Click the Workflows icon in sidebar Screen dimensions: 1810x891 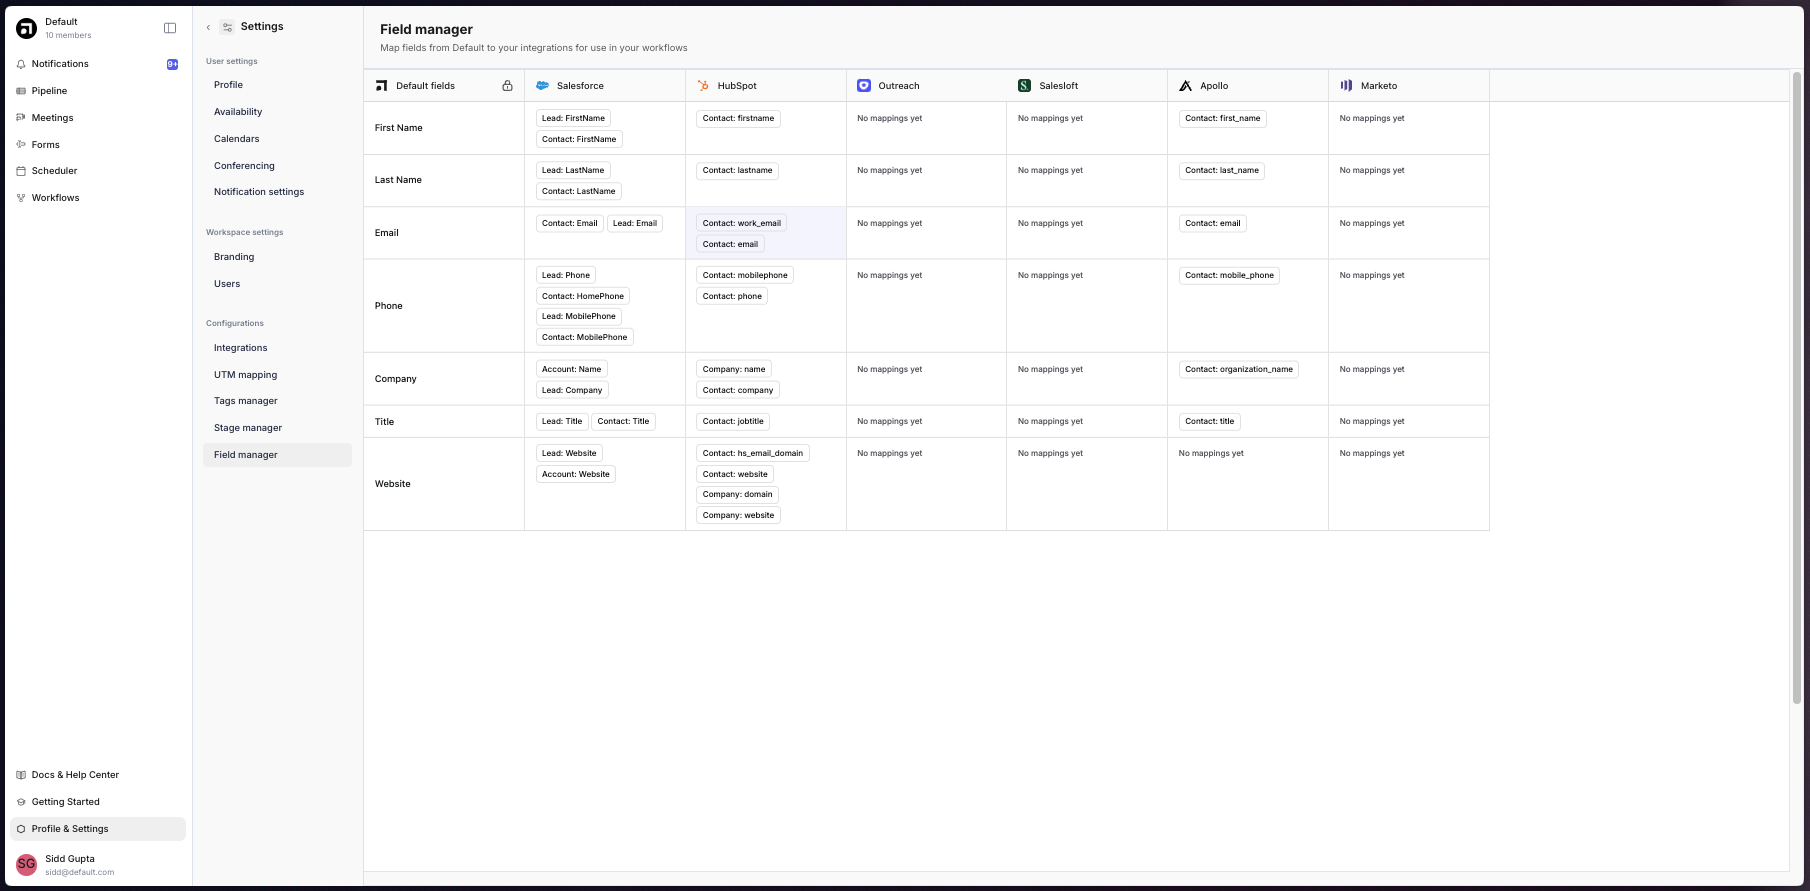[21, 198]
